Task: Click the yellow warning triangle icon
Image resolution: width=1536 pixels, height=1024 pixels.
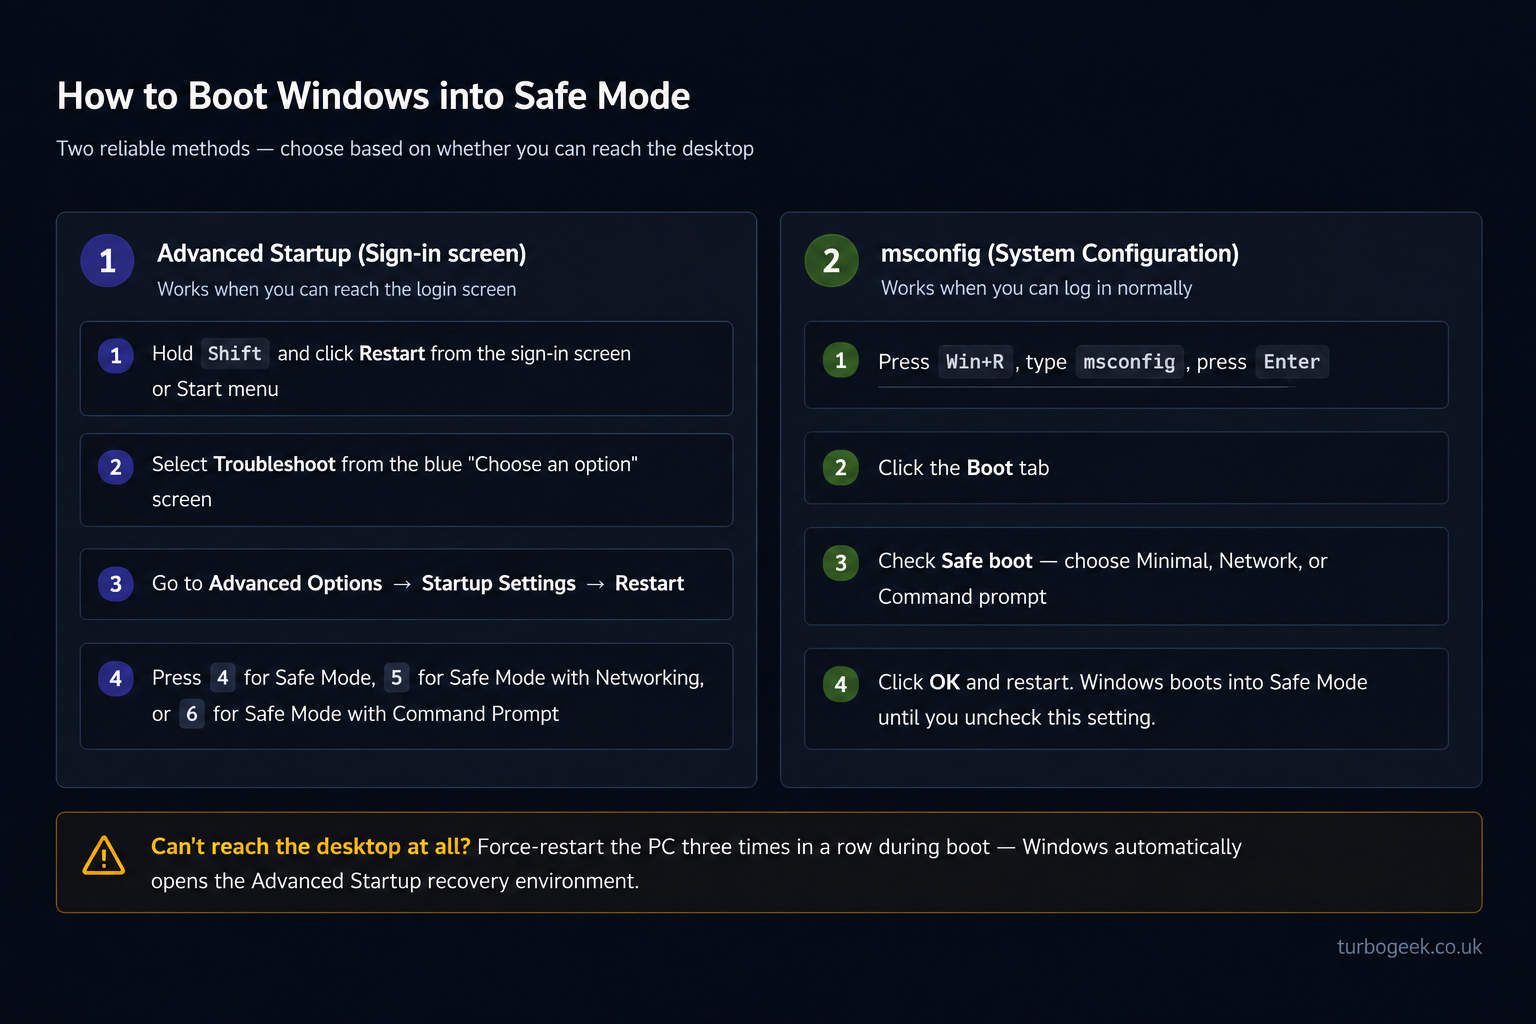Action: pyautogui.click(x=104, y=856)
